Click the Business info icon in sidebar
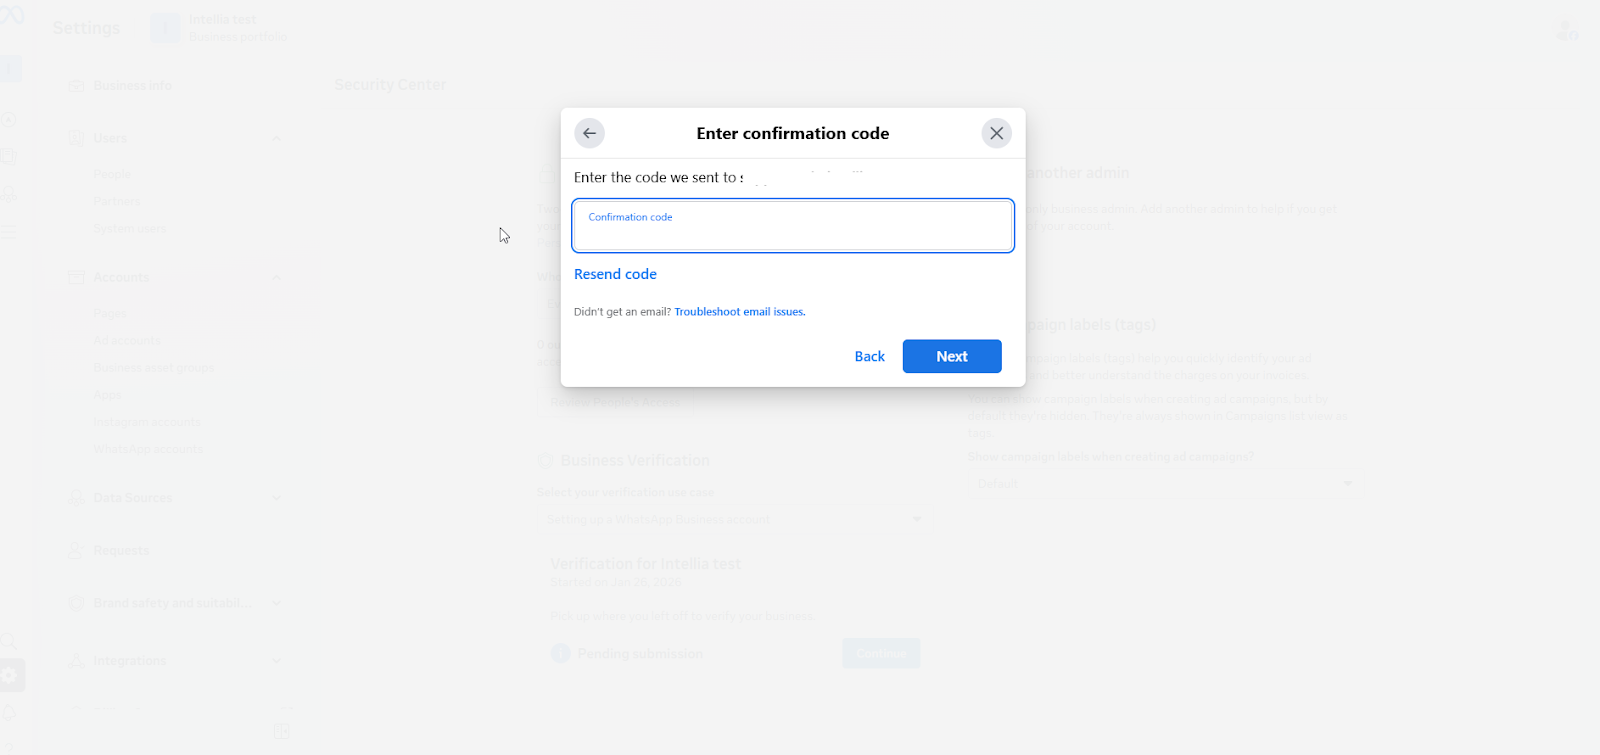 [x=77, y=86]
